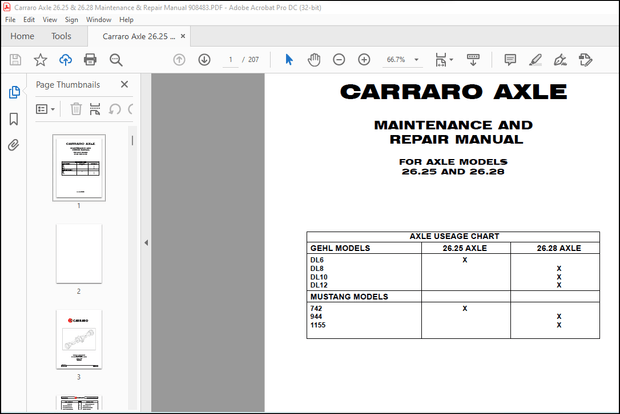The height and width of the screenshot is (414, 620).
Task: Open the Bookmarks panel
Action: click(14, 119)
